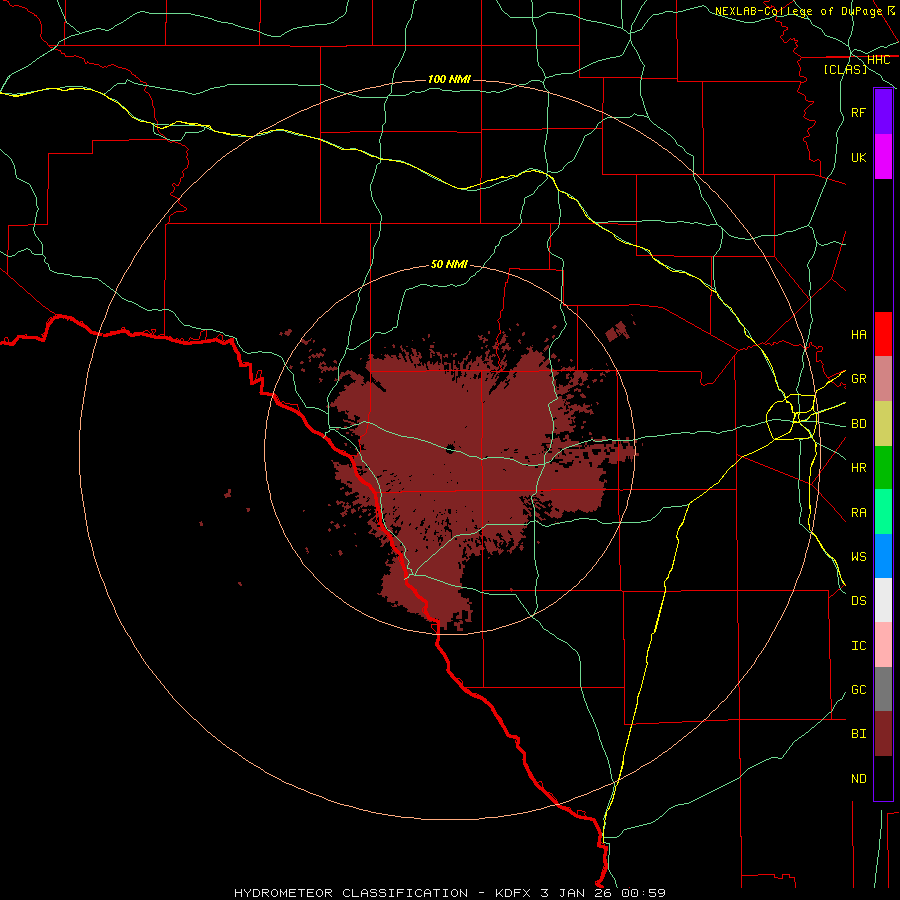Click the RF purple legend swatch
The height and width of the screenshot is (900, 900).
(x=883, y=112)
